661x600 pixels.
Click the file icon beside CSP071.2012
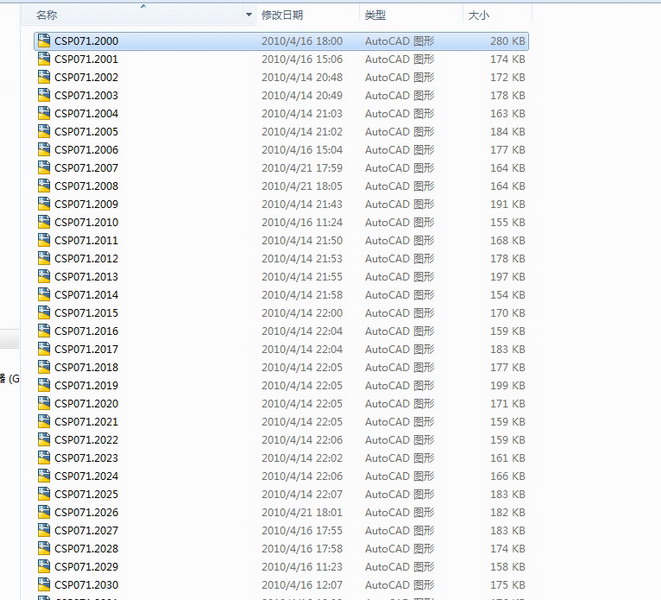(44, 258)
